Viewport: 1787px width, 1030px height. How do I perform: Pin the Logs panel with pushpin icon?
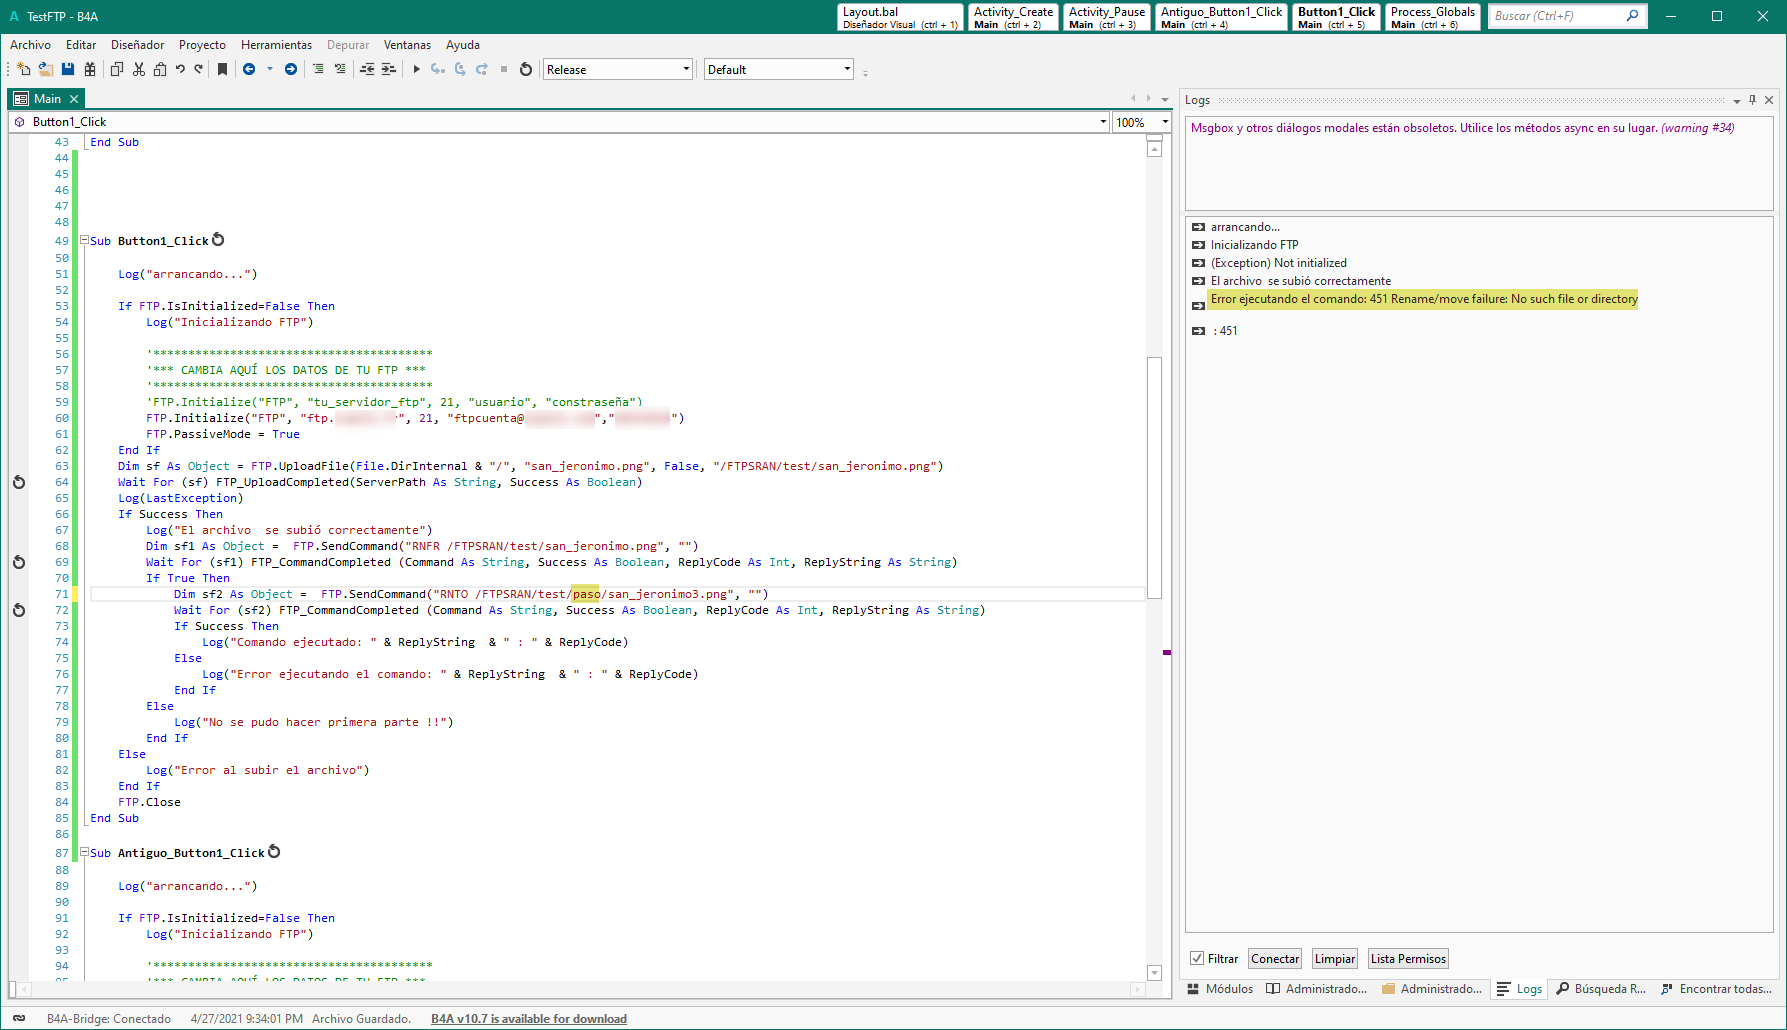1752,100
